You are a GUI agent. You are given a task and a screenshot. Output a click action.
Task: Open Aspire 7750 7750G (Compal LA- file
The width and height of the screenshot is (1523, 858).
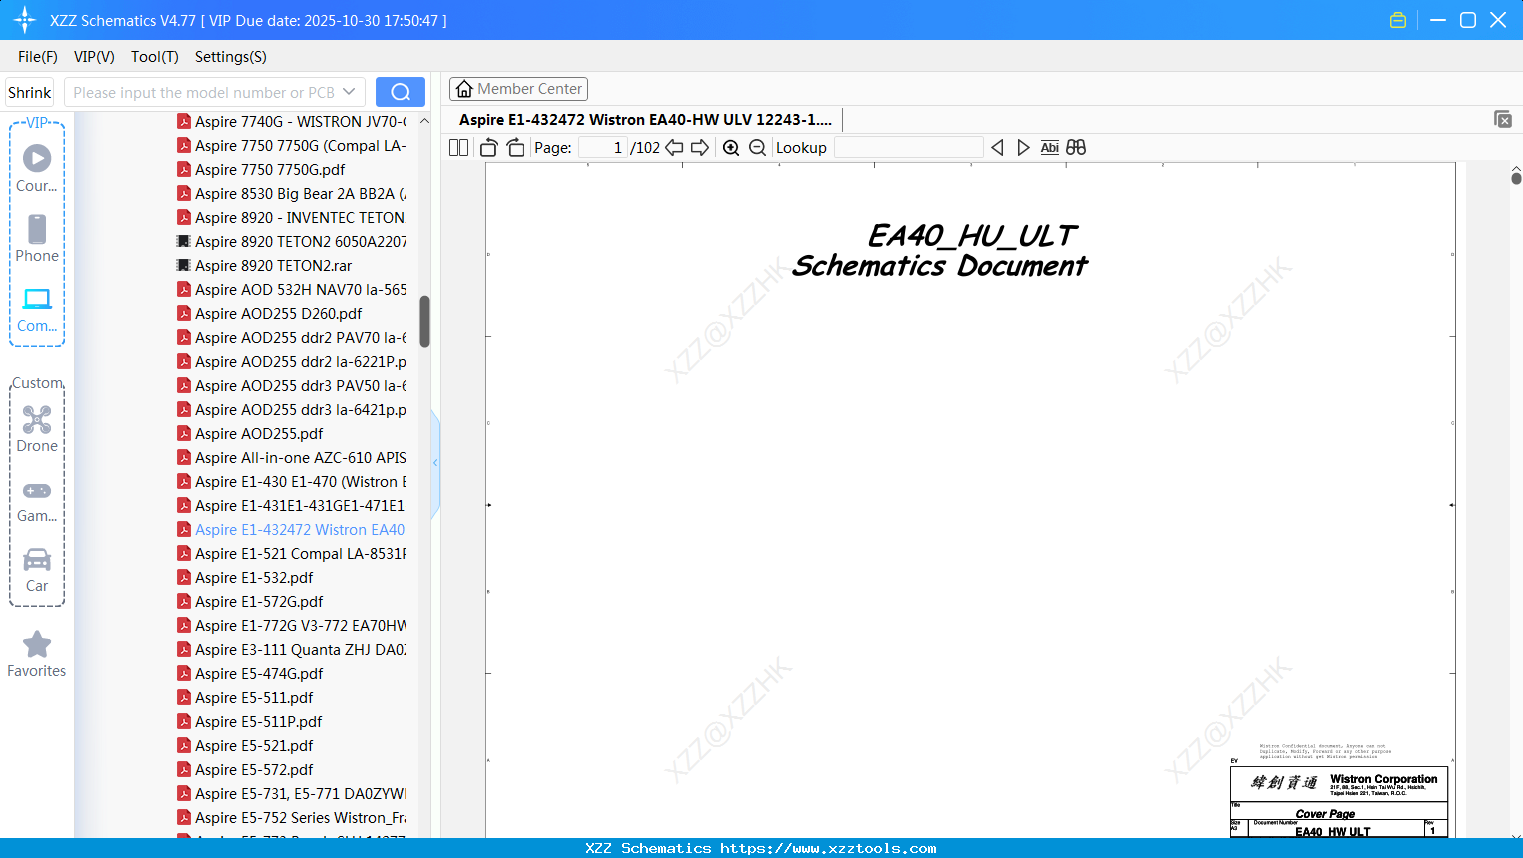[292, 146]
